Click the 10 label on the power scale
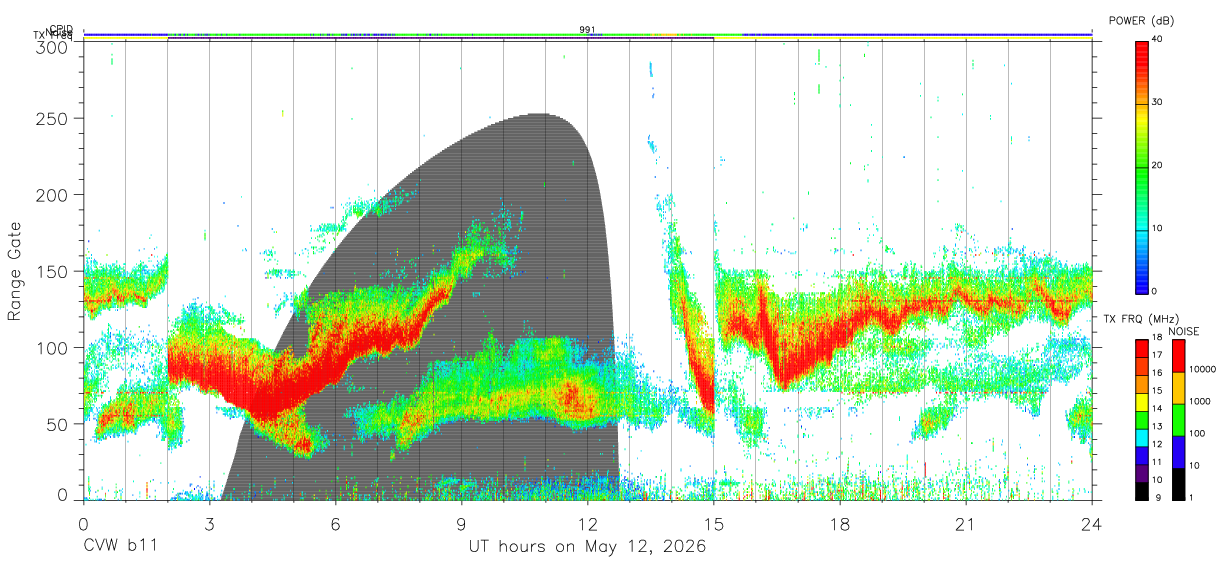Screen dimensions: 1228x567 [1159, 228]
